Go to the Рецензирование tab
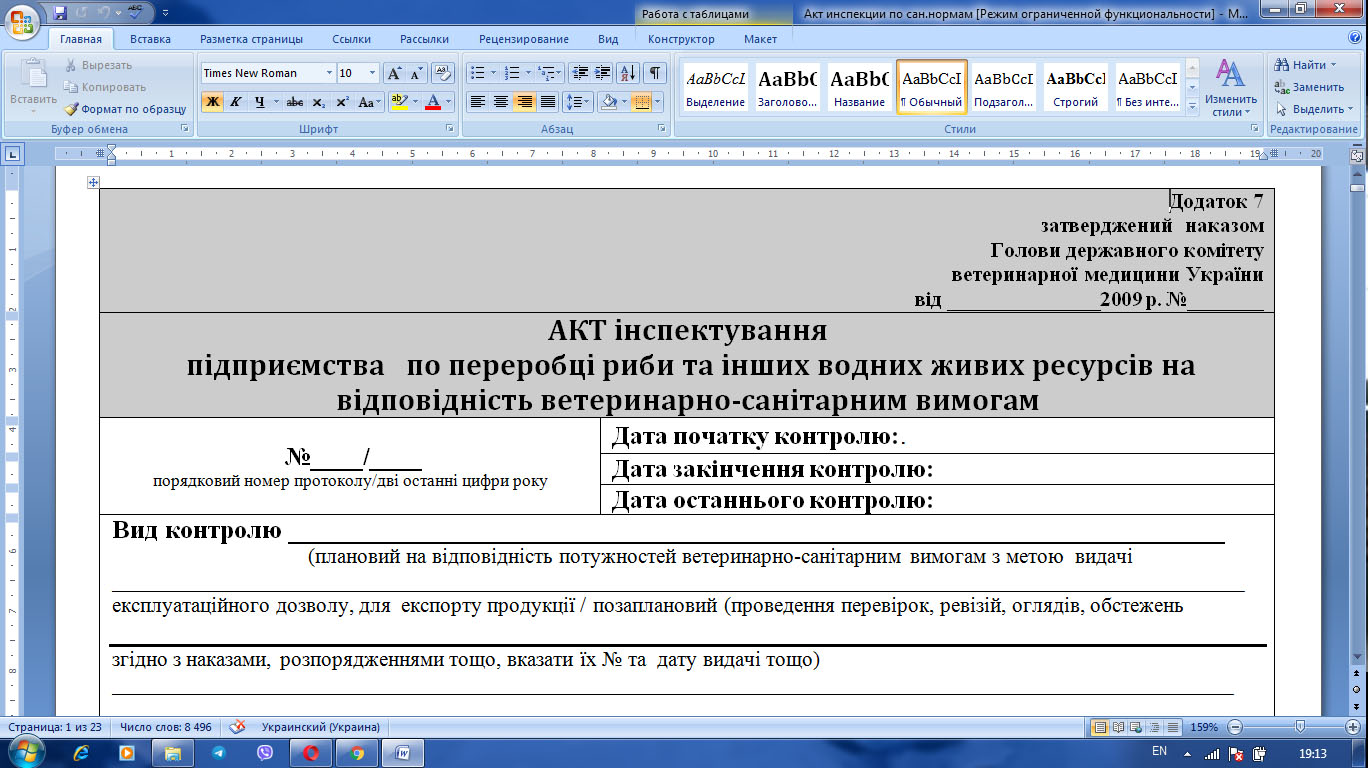 pos(524,39)
